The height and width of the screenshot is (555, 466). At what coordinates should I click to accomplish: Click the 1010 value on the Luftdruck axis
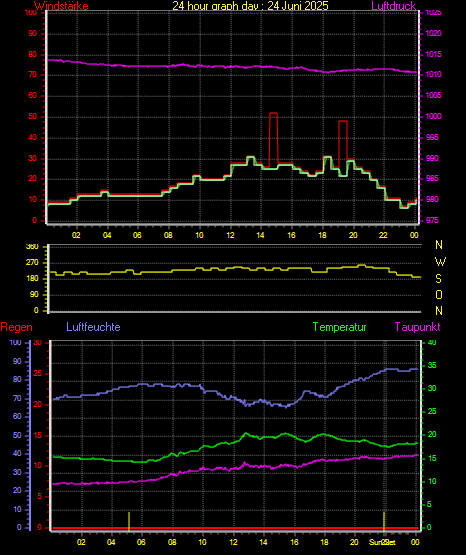433,74
